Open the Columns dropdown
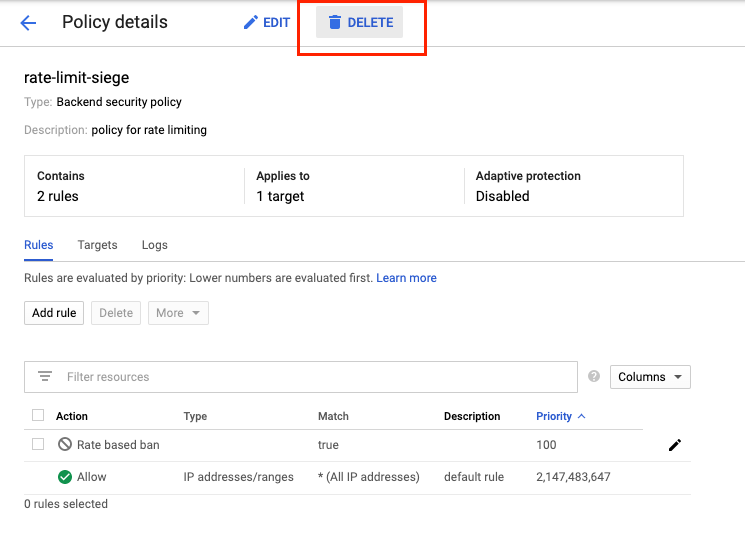 [x=650, y=377]
